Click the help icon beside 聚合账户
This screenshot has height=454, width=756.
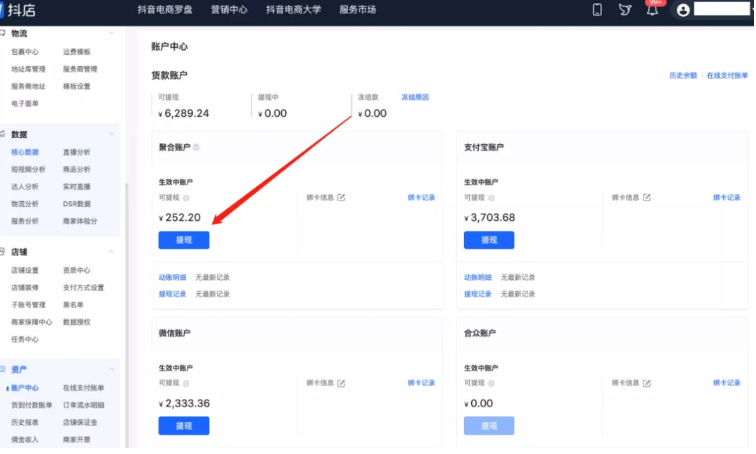click(x=196, y=147)
